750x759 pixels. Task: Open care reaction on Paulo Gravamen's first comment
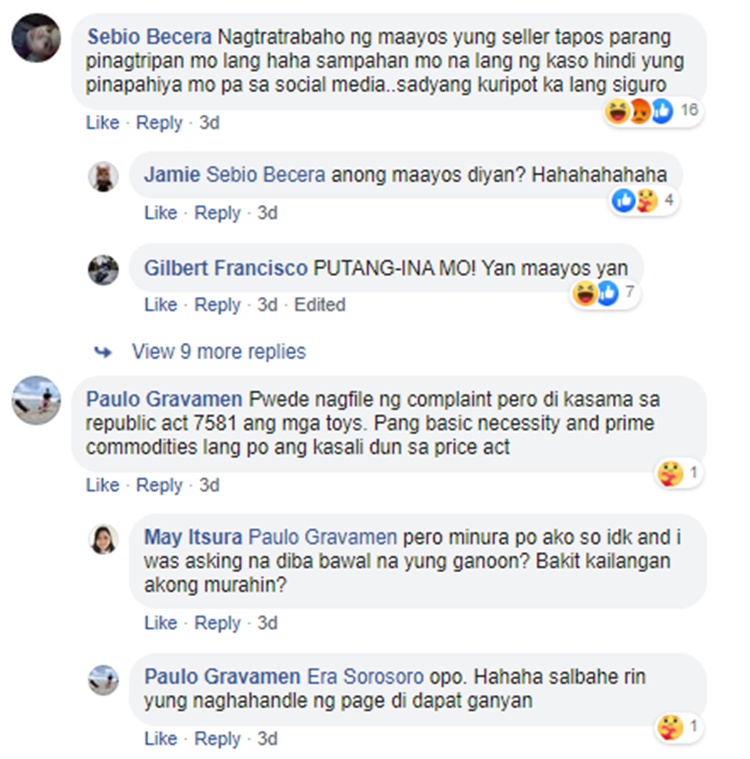point(679,473)
